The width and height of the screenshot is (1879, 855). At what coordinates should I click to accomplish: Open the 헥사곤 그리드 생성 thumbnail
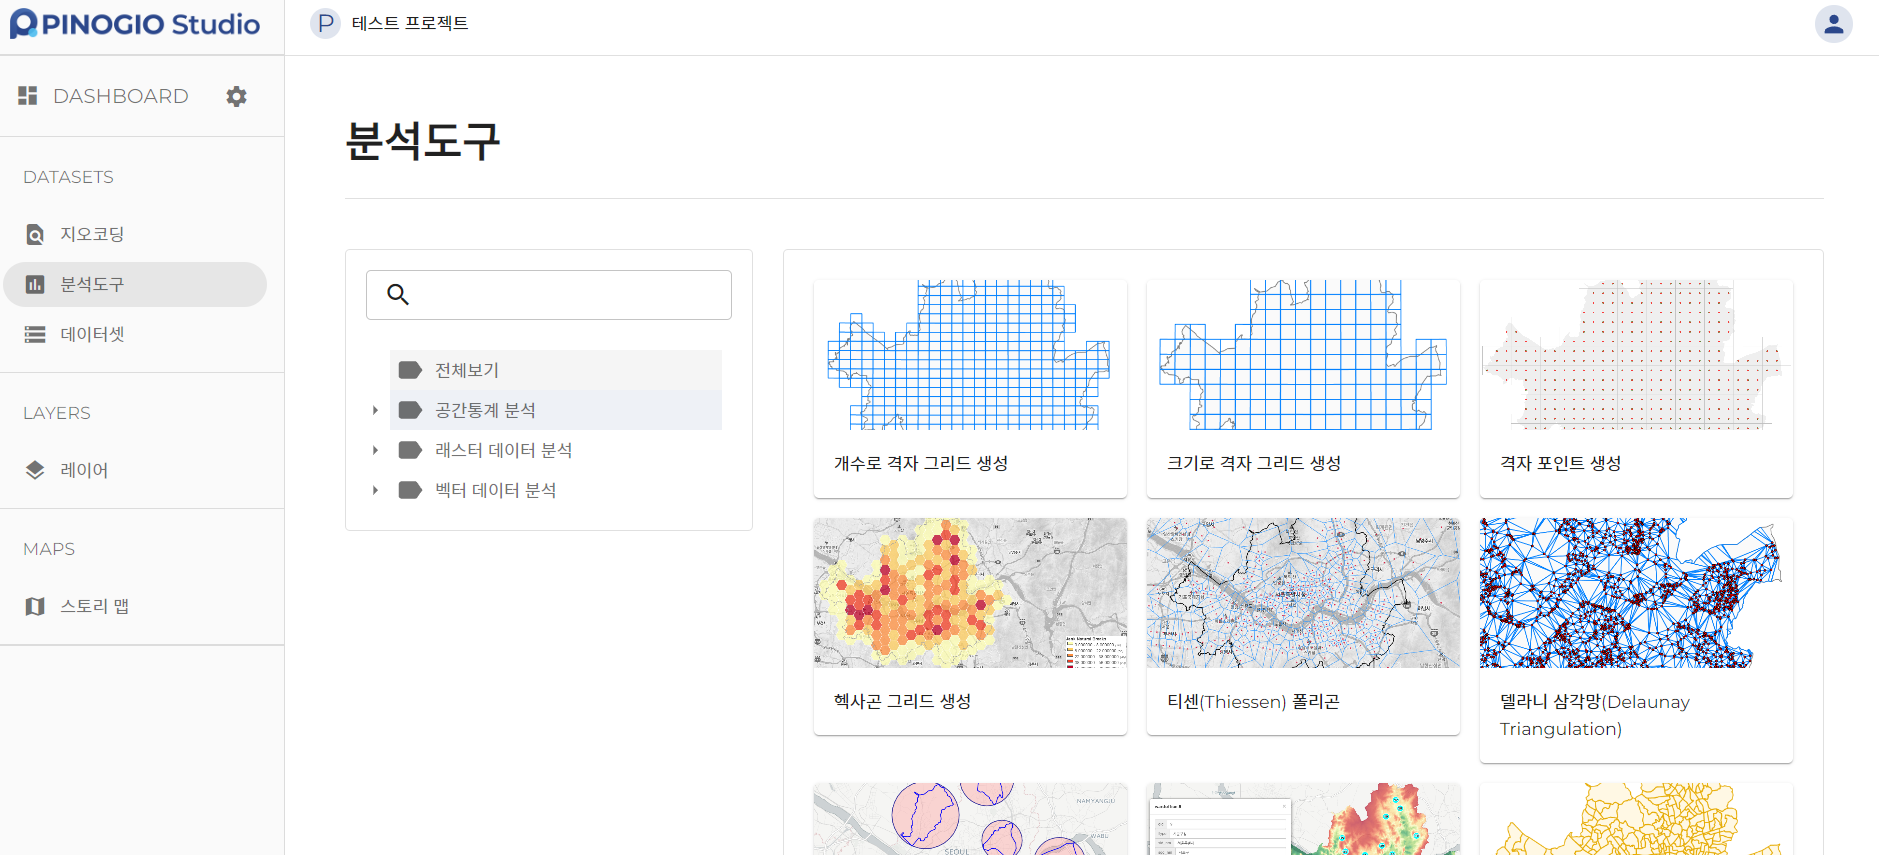970,592
